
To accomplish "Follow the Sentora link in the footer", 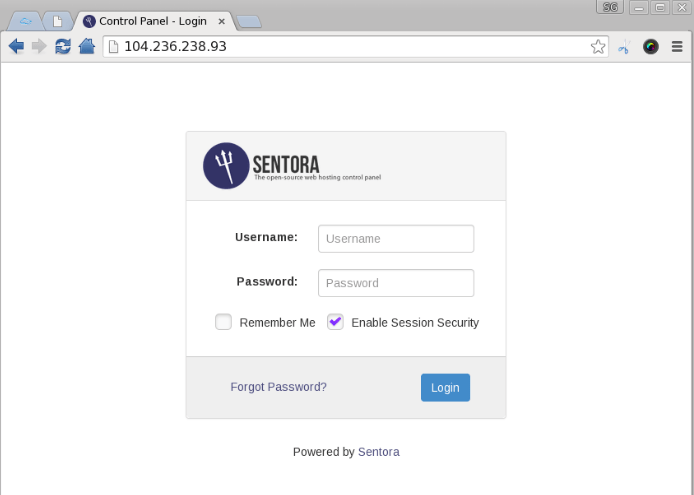I will pos(379,452).
